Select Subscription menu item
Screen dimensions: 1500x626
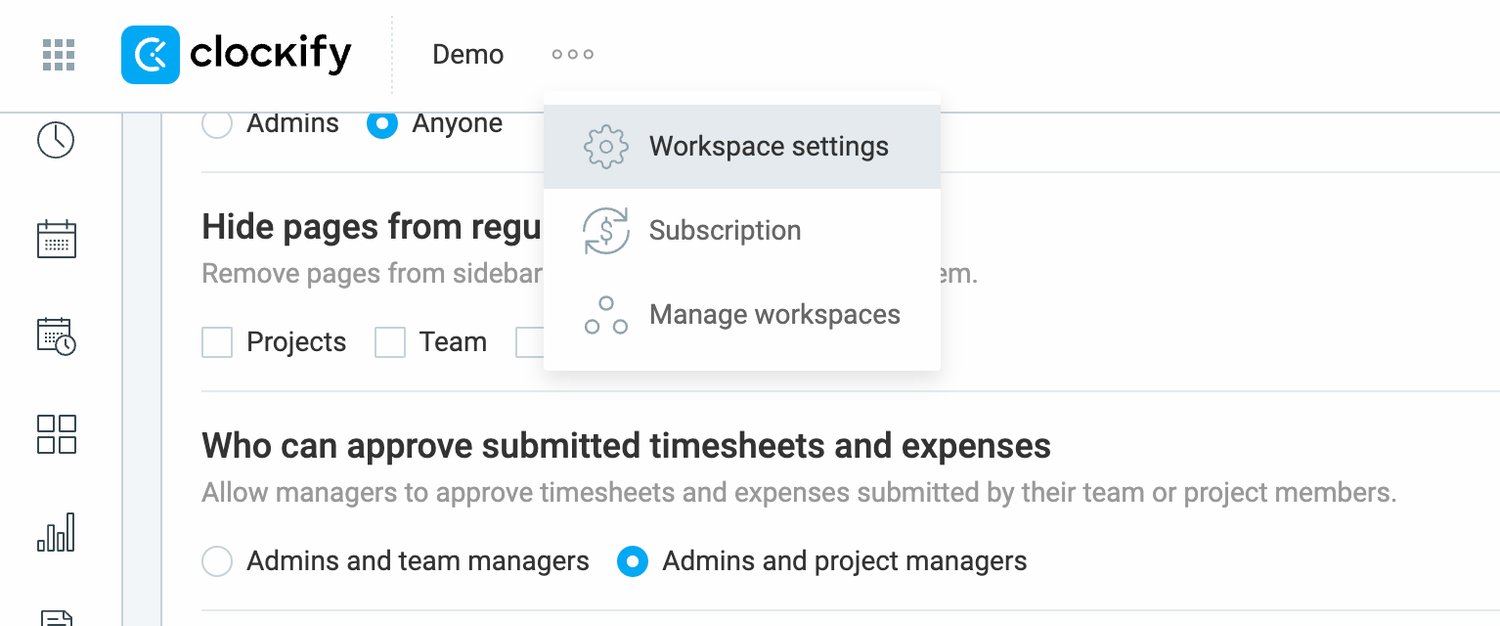tap(742, 230)
